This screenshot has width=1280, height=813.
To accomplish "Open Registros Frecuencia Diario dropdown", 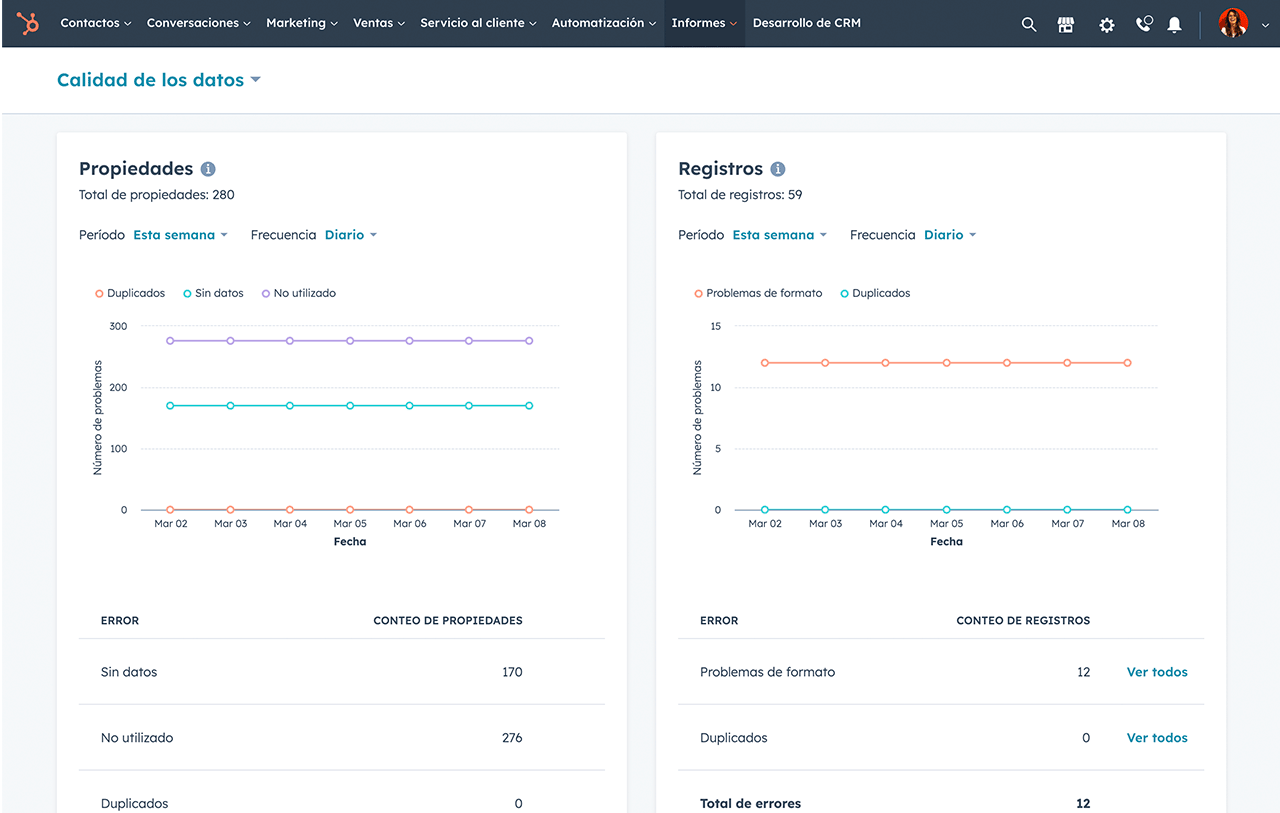I will [x=950, y=235].
